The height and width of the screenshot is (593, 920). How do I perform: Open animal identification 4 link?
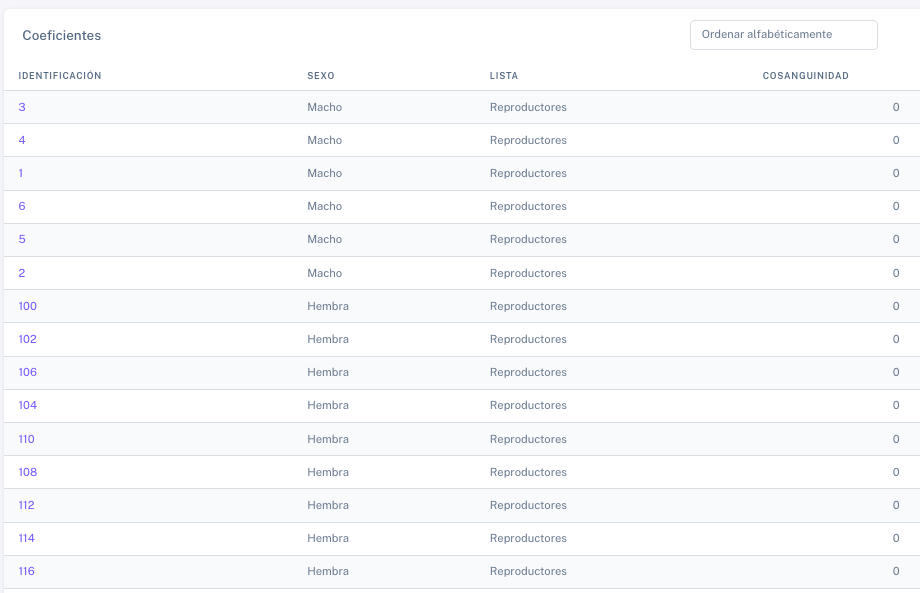22,140
